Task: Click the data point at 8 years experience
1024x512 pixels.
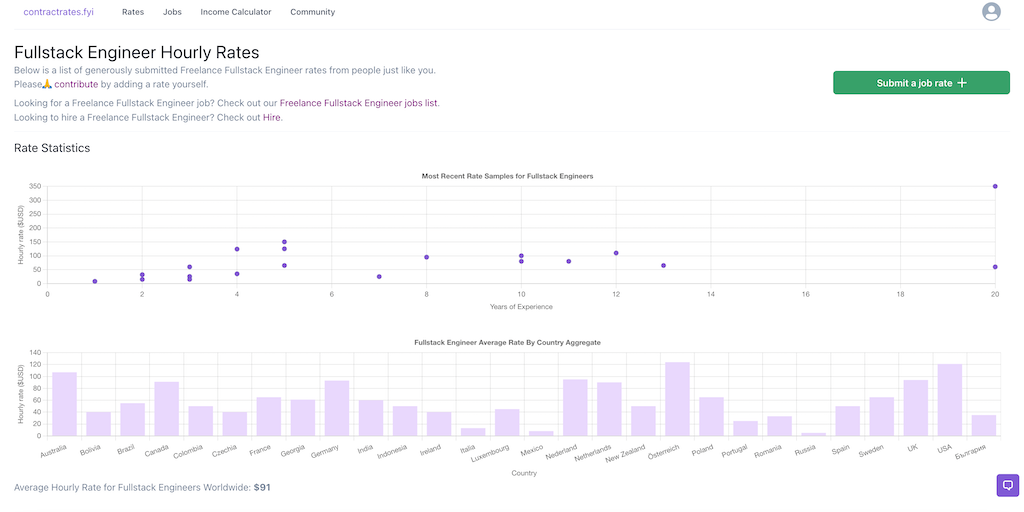Action: pos(426,257)
